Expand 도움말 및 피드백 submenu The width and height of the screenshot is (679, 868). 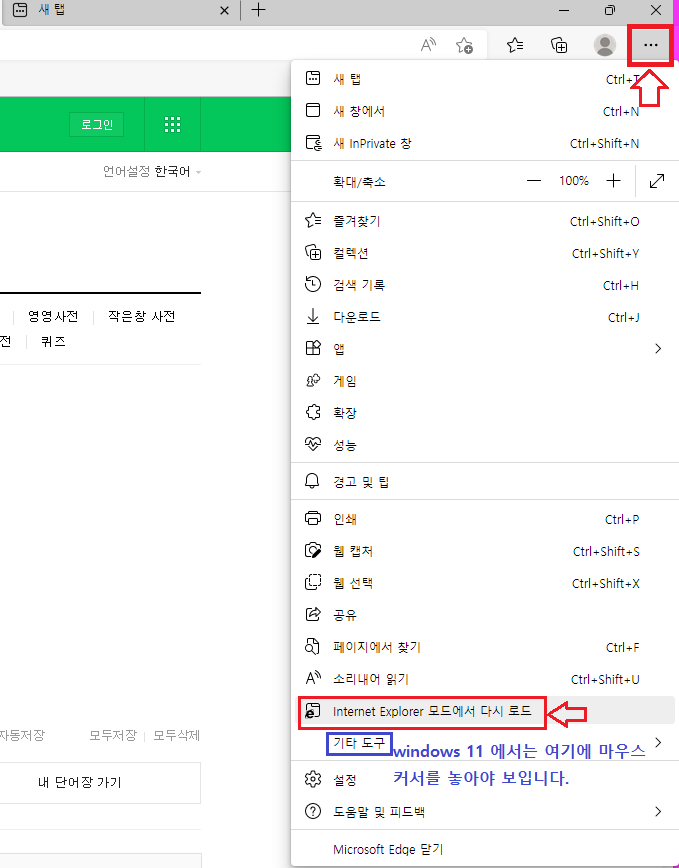click(x=483, y=812)
